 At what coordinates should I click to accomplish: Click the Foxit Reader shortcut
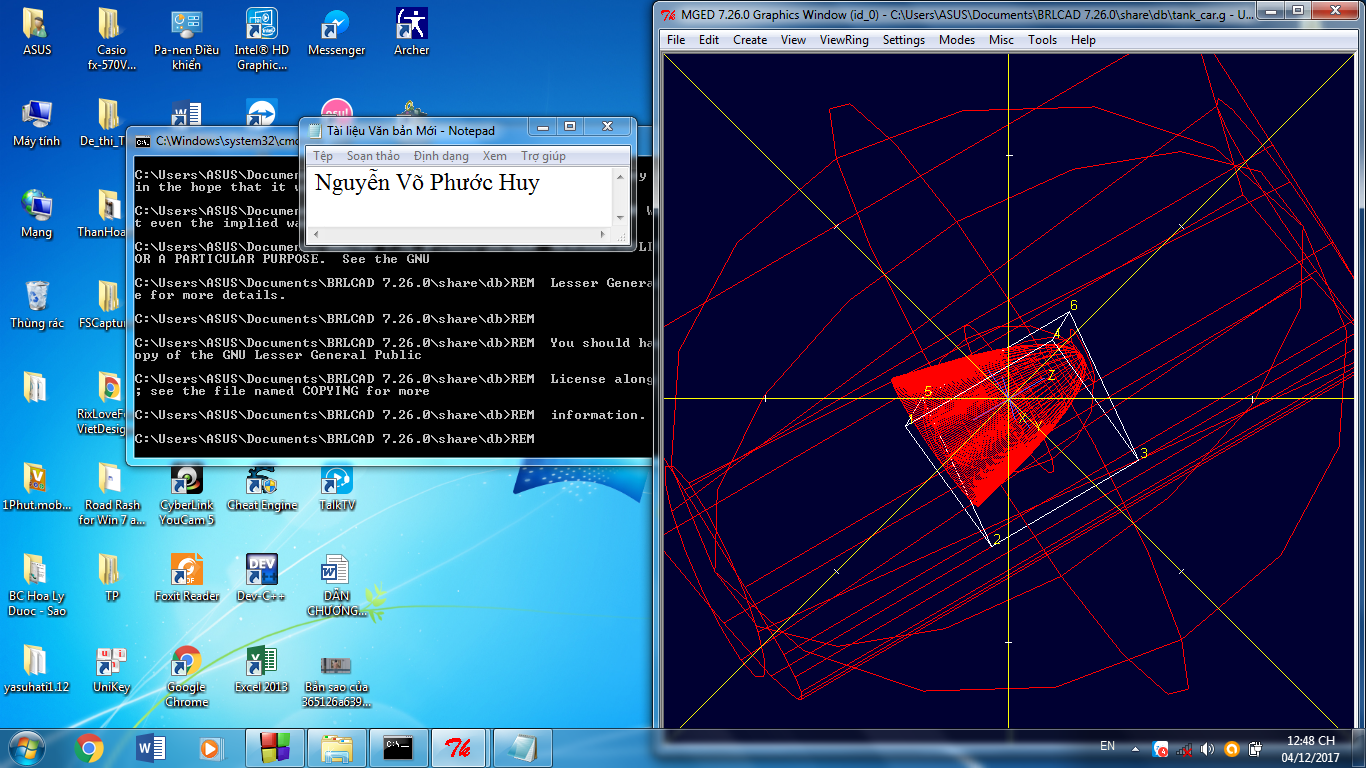(x=186, y=578)
